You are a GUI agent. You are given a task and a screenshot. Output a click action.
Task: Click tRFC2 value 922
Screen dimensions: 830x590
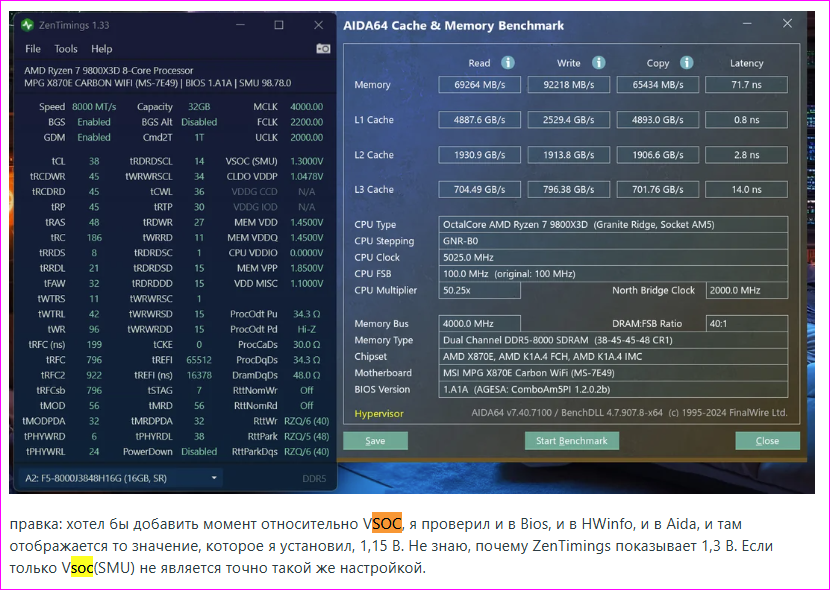point(94,375)
